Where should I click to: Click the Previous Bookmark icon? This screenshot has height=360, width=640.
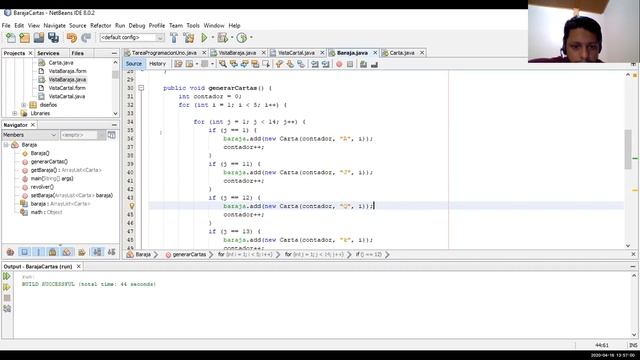point(279,64)
